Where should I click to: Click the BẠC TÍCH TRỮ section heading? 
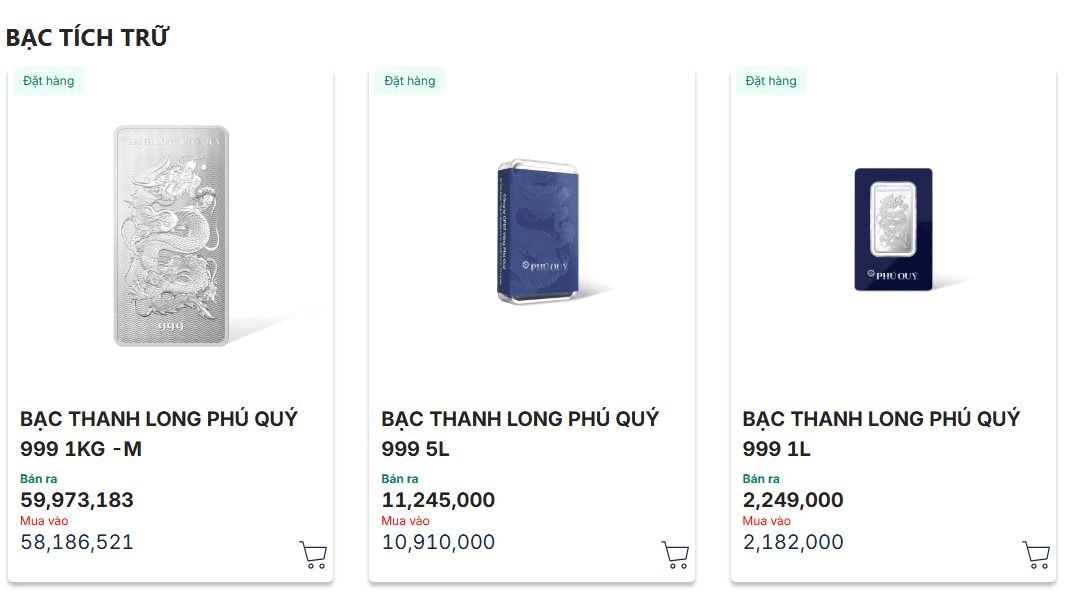87,38
